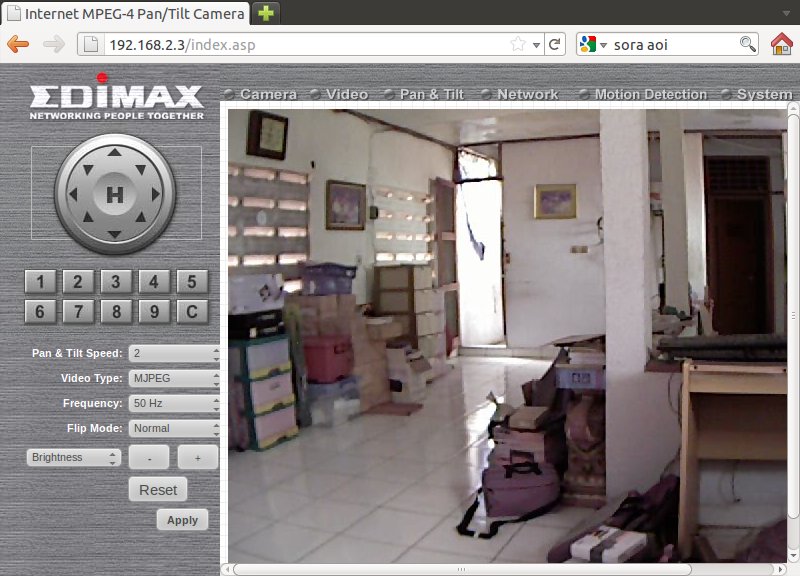Viewport: 800px width, 576px height.
Task: Go to preset position 9
Action: click(154, 312)
